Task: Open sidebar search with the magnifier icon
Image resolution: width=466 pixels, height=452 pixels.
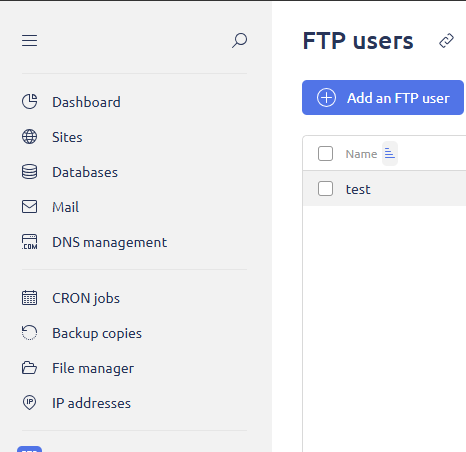Action: point(239,40)
